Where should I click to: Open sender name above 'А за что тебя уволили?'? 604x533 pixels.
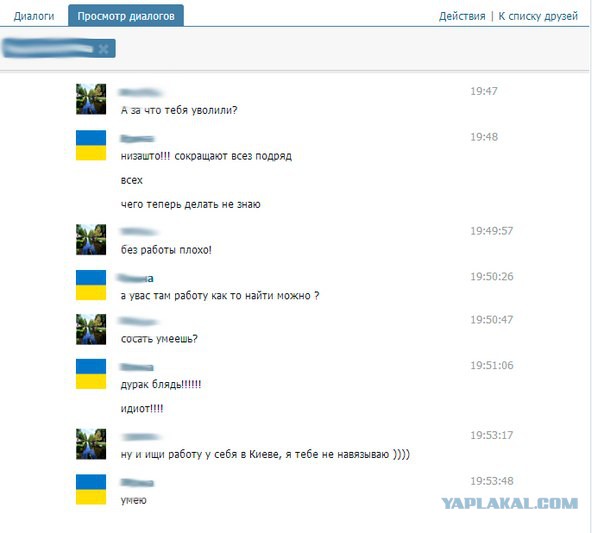tap(140, 92)
